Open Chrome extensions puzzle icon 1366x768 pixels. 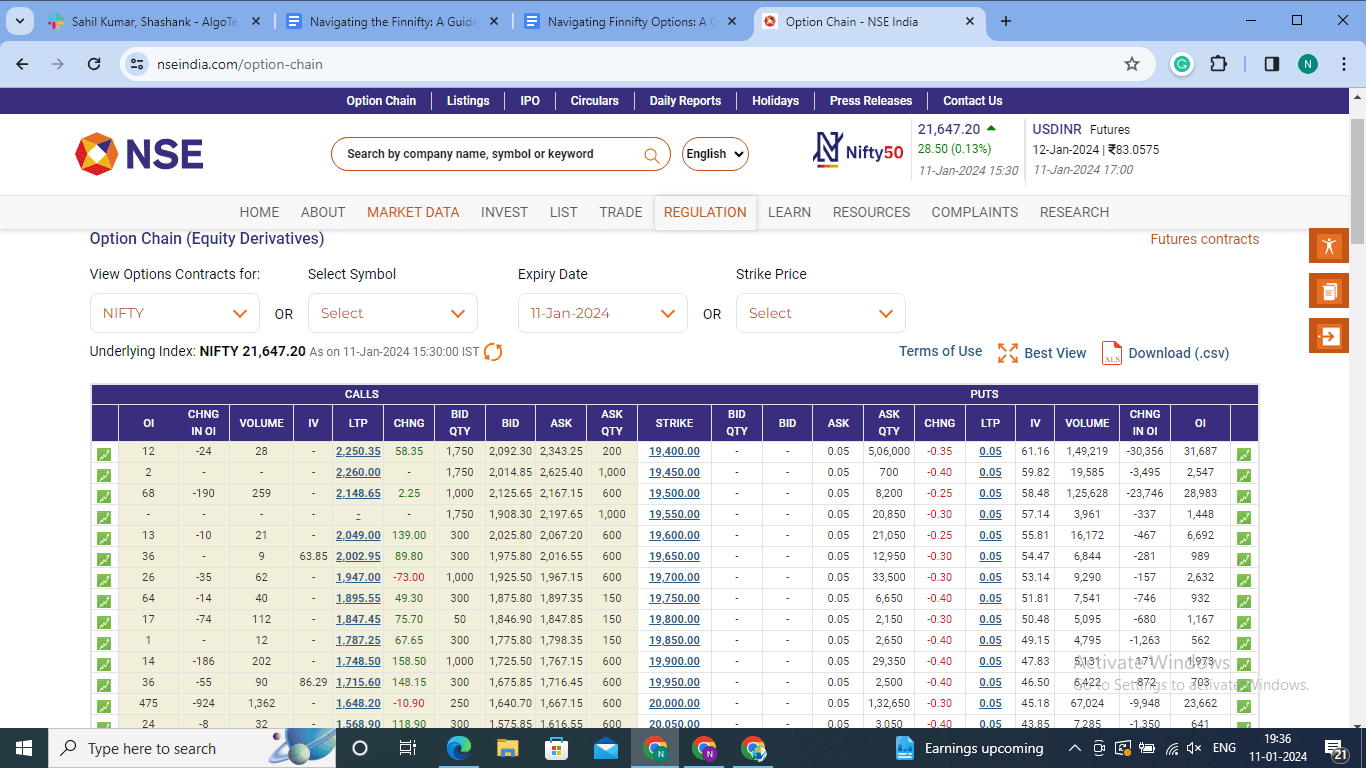pos(1218,64)
